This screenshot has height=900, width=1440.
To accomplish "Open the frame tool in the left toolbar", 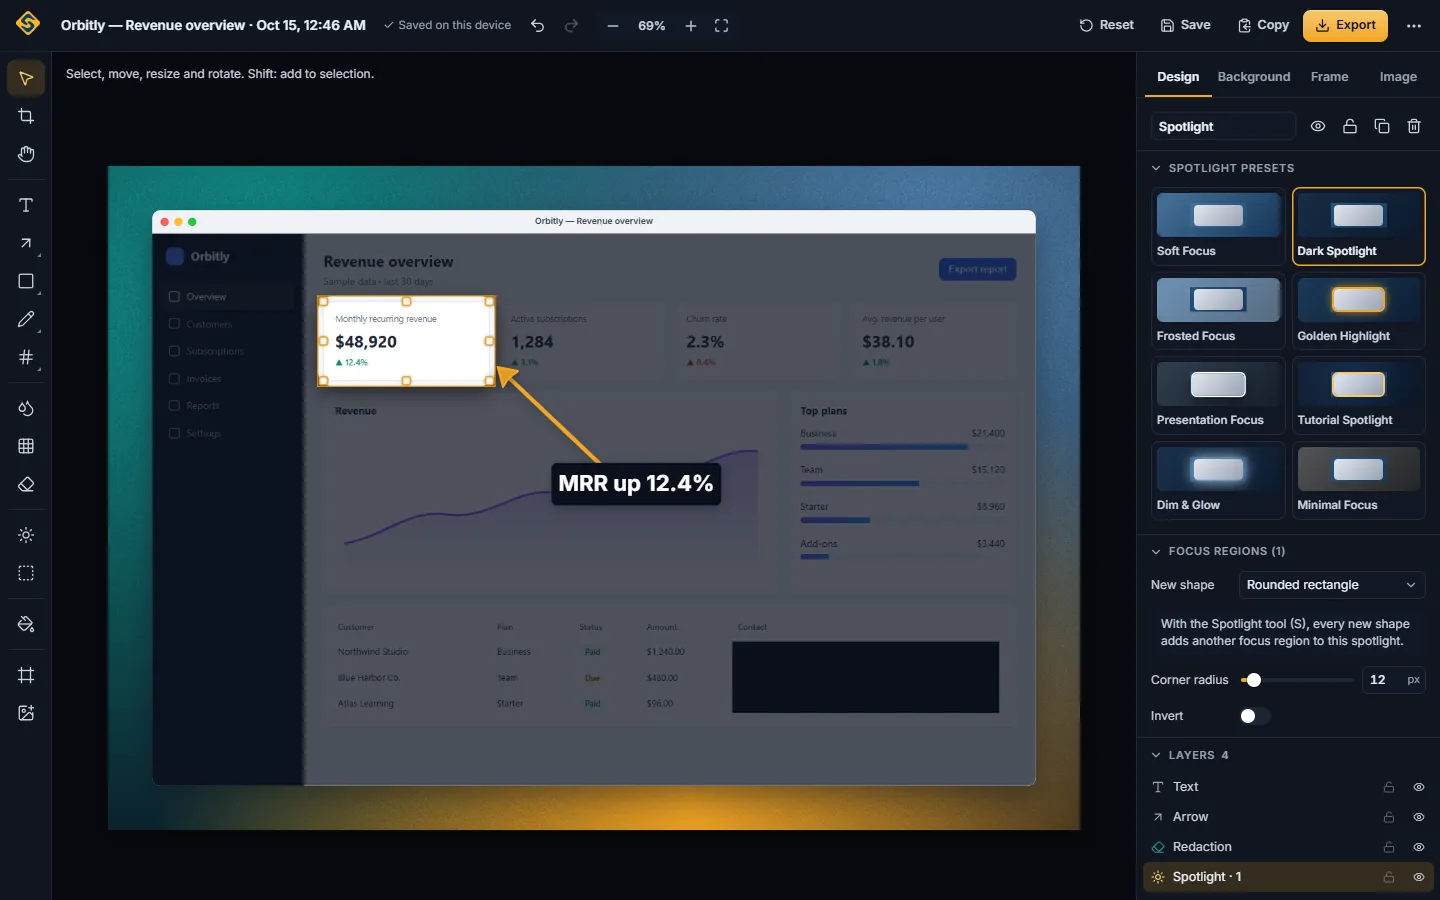I will pyautogui.click(x=26, y=675).
